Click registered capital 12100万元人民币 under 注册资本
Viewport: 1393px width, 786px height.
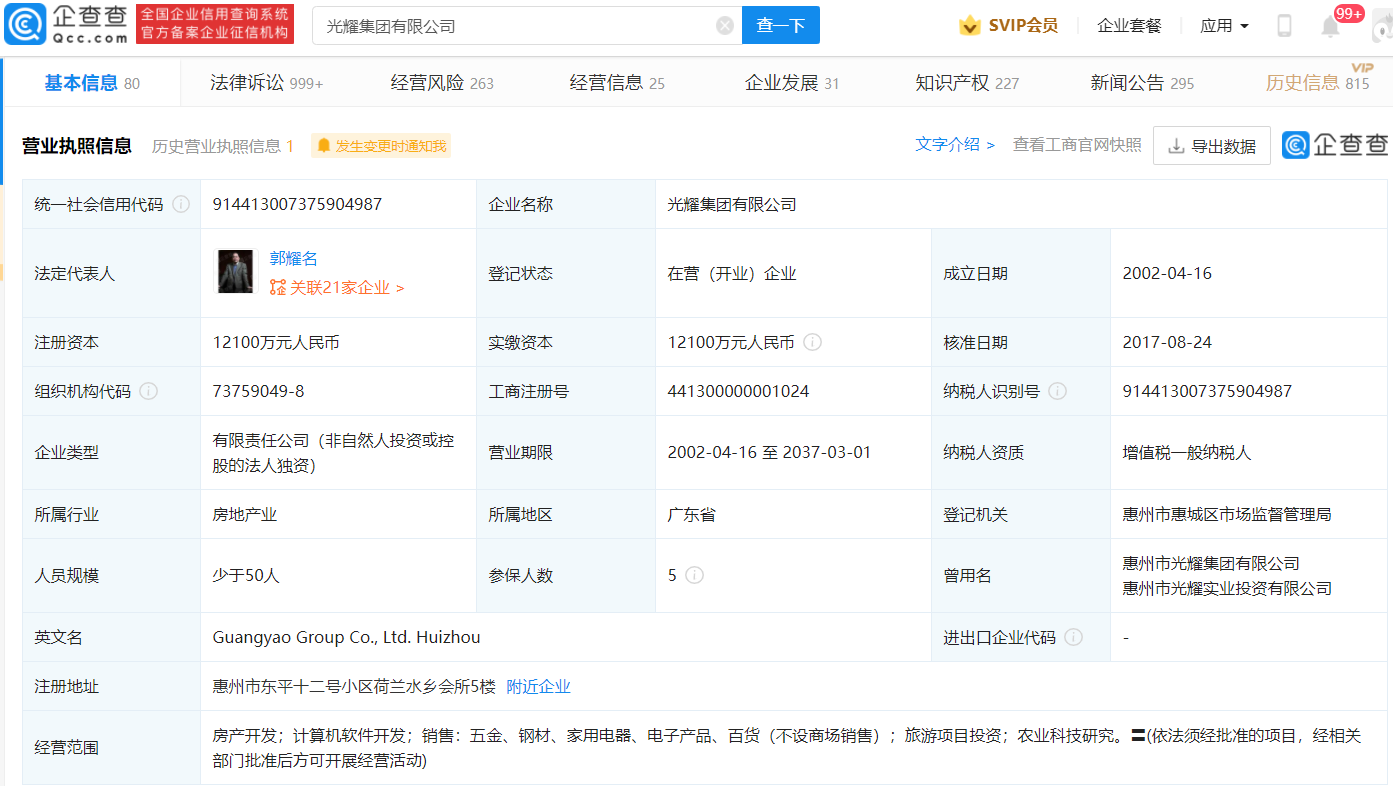click(x=276, y=342)
